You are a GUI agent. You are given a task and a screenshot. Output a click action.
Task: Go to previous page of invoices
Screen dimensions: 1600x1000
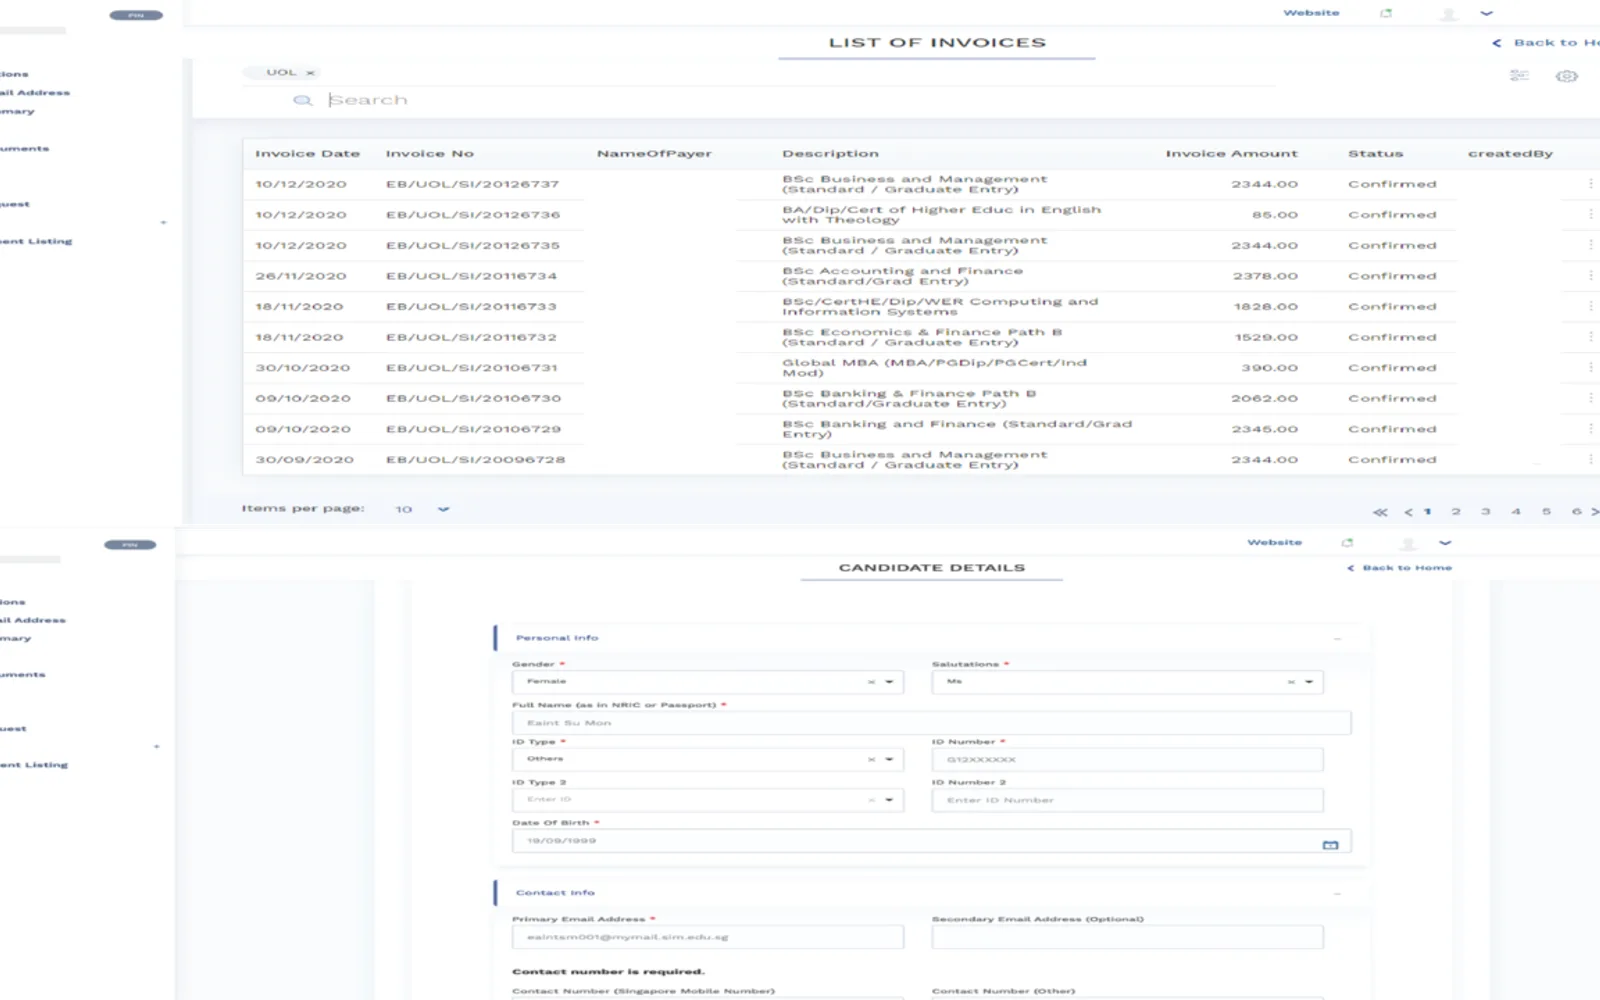point(1408,512)
